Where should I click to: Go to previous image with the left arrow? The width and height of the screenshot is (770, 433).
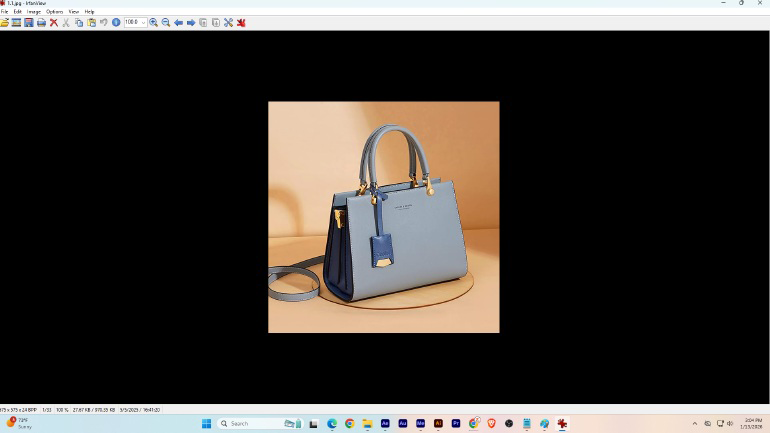179,22
